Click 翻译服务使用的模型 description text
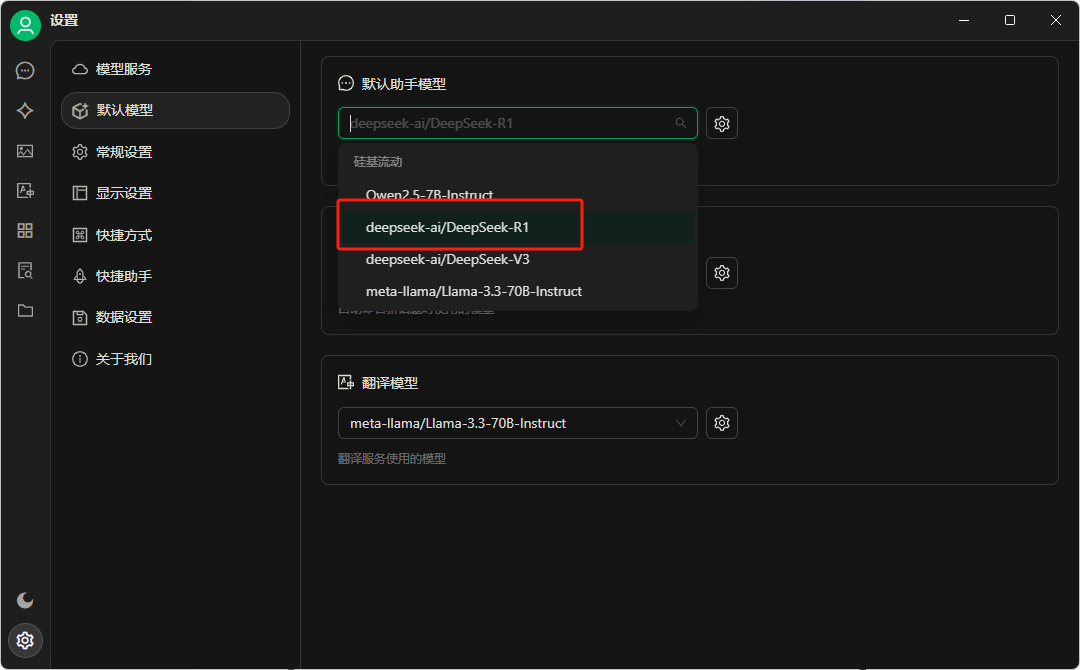 [x=392, y=459]
